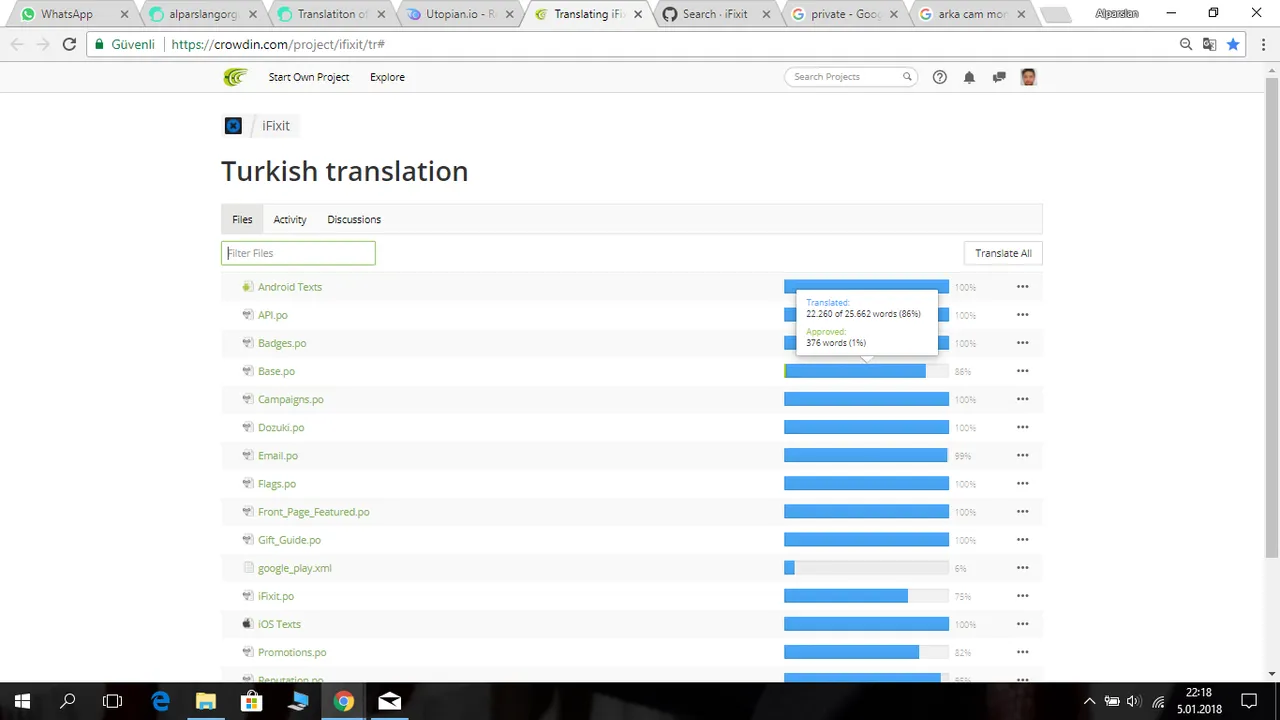1280x720 pixels.
Task: Focus the Filter Files input
Action: coord(298,253)
